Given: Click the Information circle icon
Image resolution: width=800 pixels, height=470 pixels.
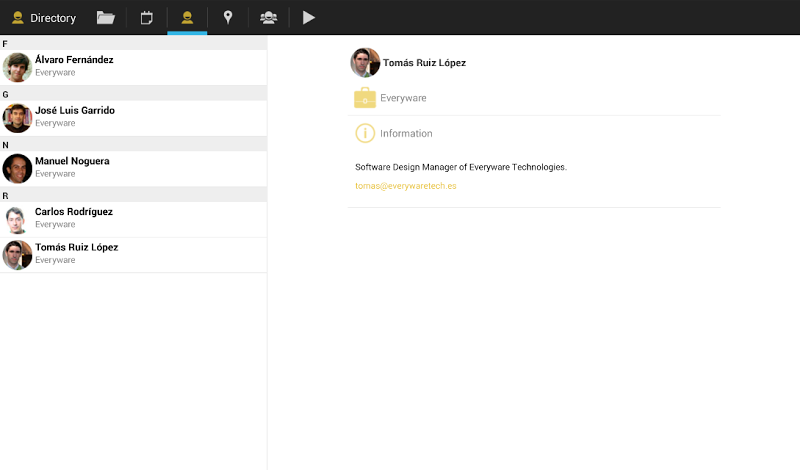Looking at the screenshot, I should (x=365, y=133).
